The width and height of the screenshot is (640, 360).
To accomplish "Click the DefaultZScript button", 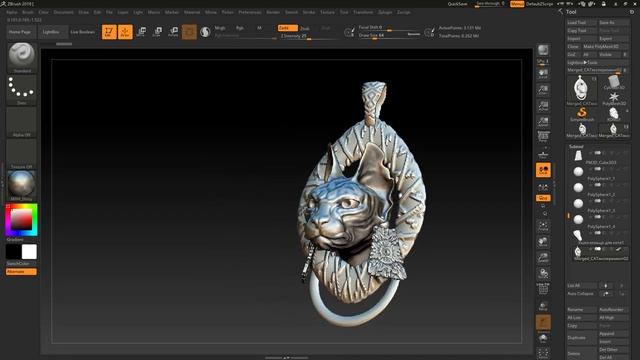I will pyautogui.click(x=539, y=4).
